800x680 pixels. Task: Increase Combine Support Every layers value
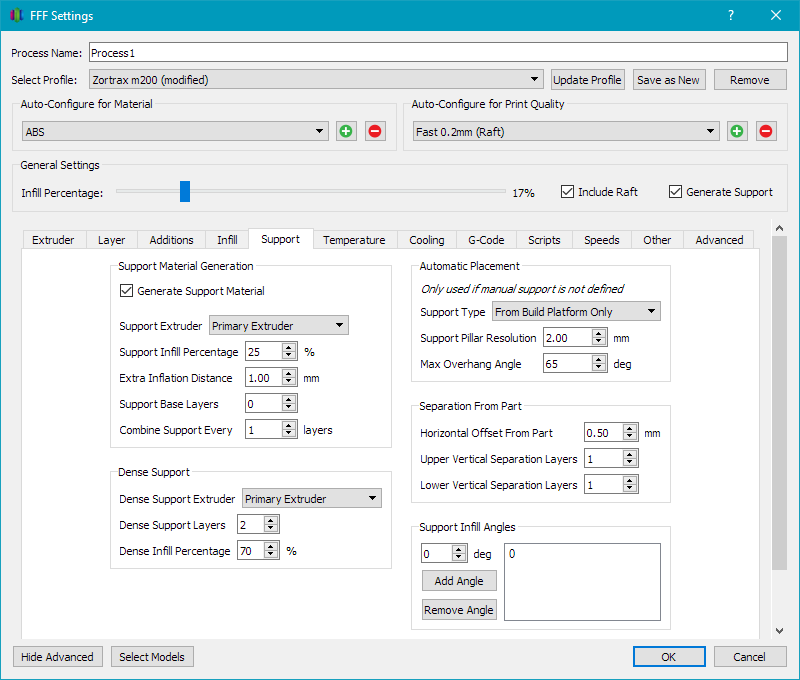point(289,425)
